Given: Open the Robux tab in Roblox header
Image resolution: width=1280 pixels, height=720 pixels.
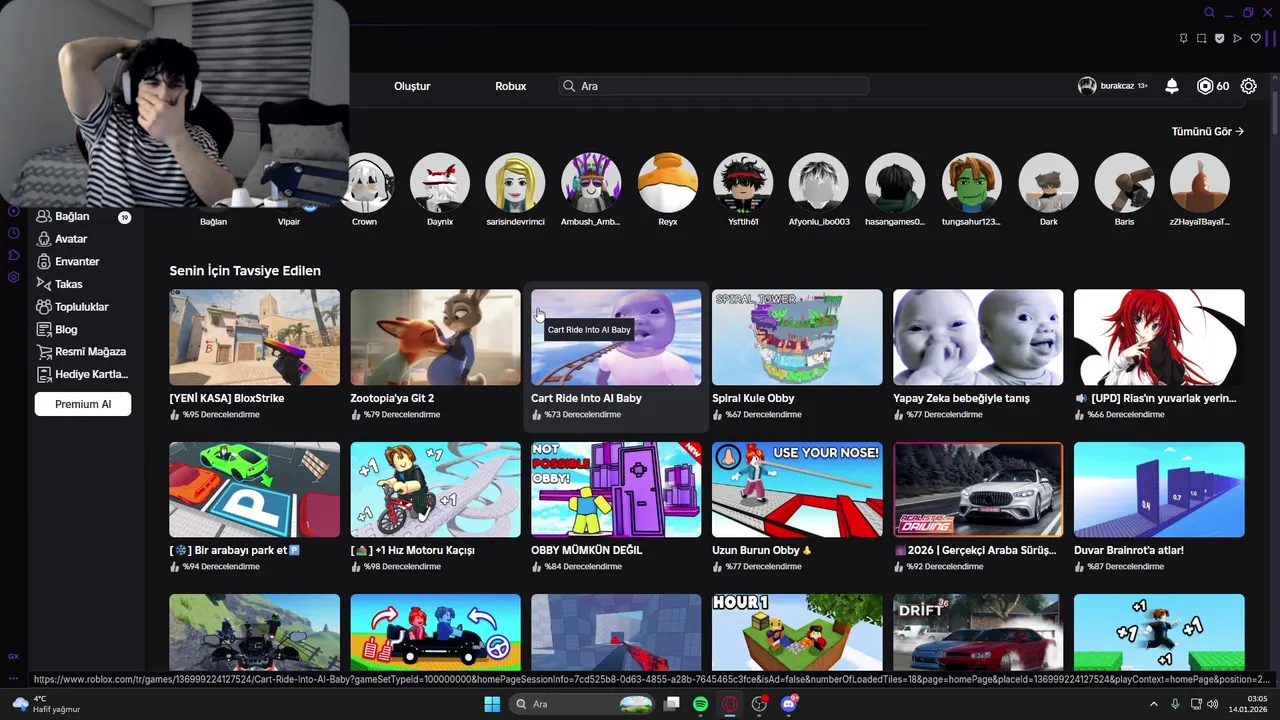Looking at the screenshot, I should (510, 86).
